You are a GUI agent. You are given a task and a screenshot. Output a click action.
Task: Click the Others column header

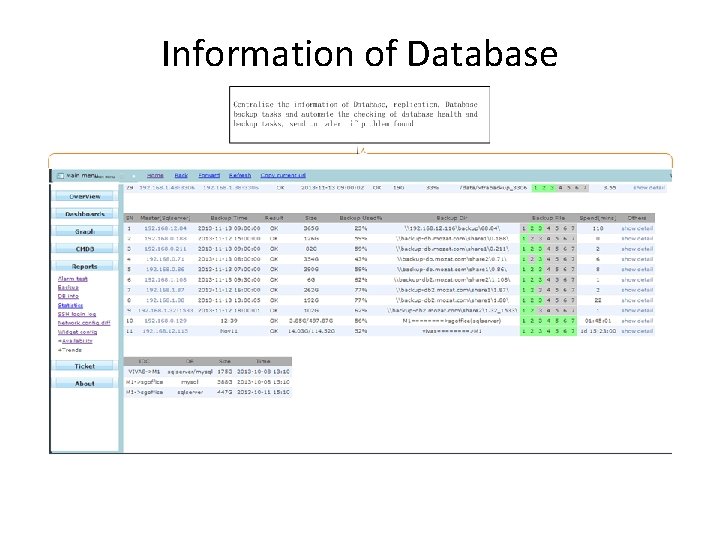pyautogui.click(x=637, y=218)
